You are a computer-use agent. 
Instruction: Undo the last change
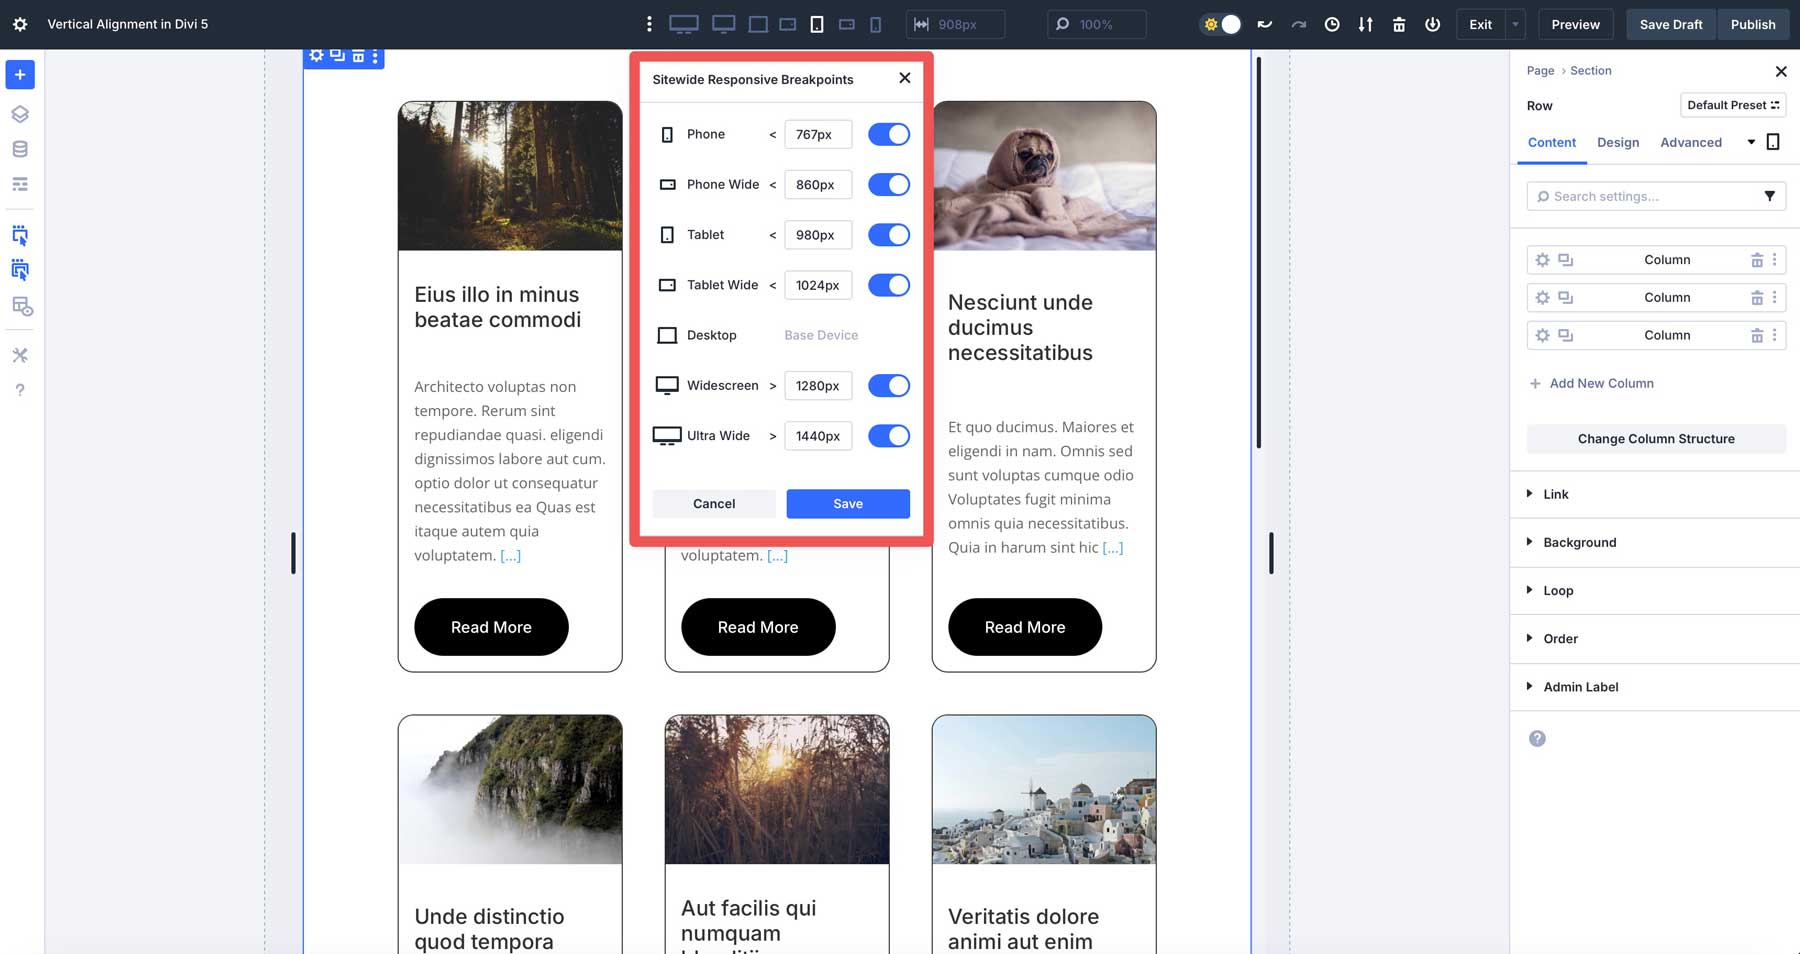1265,24
